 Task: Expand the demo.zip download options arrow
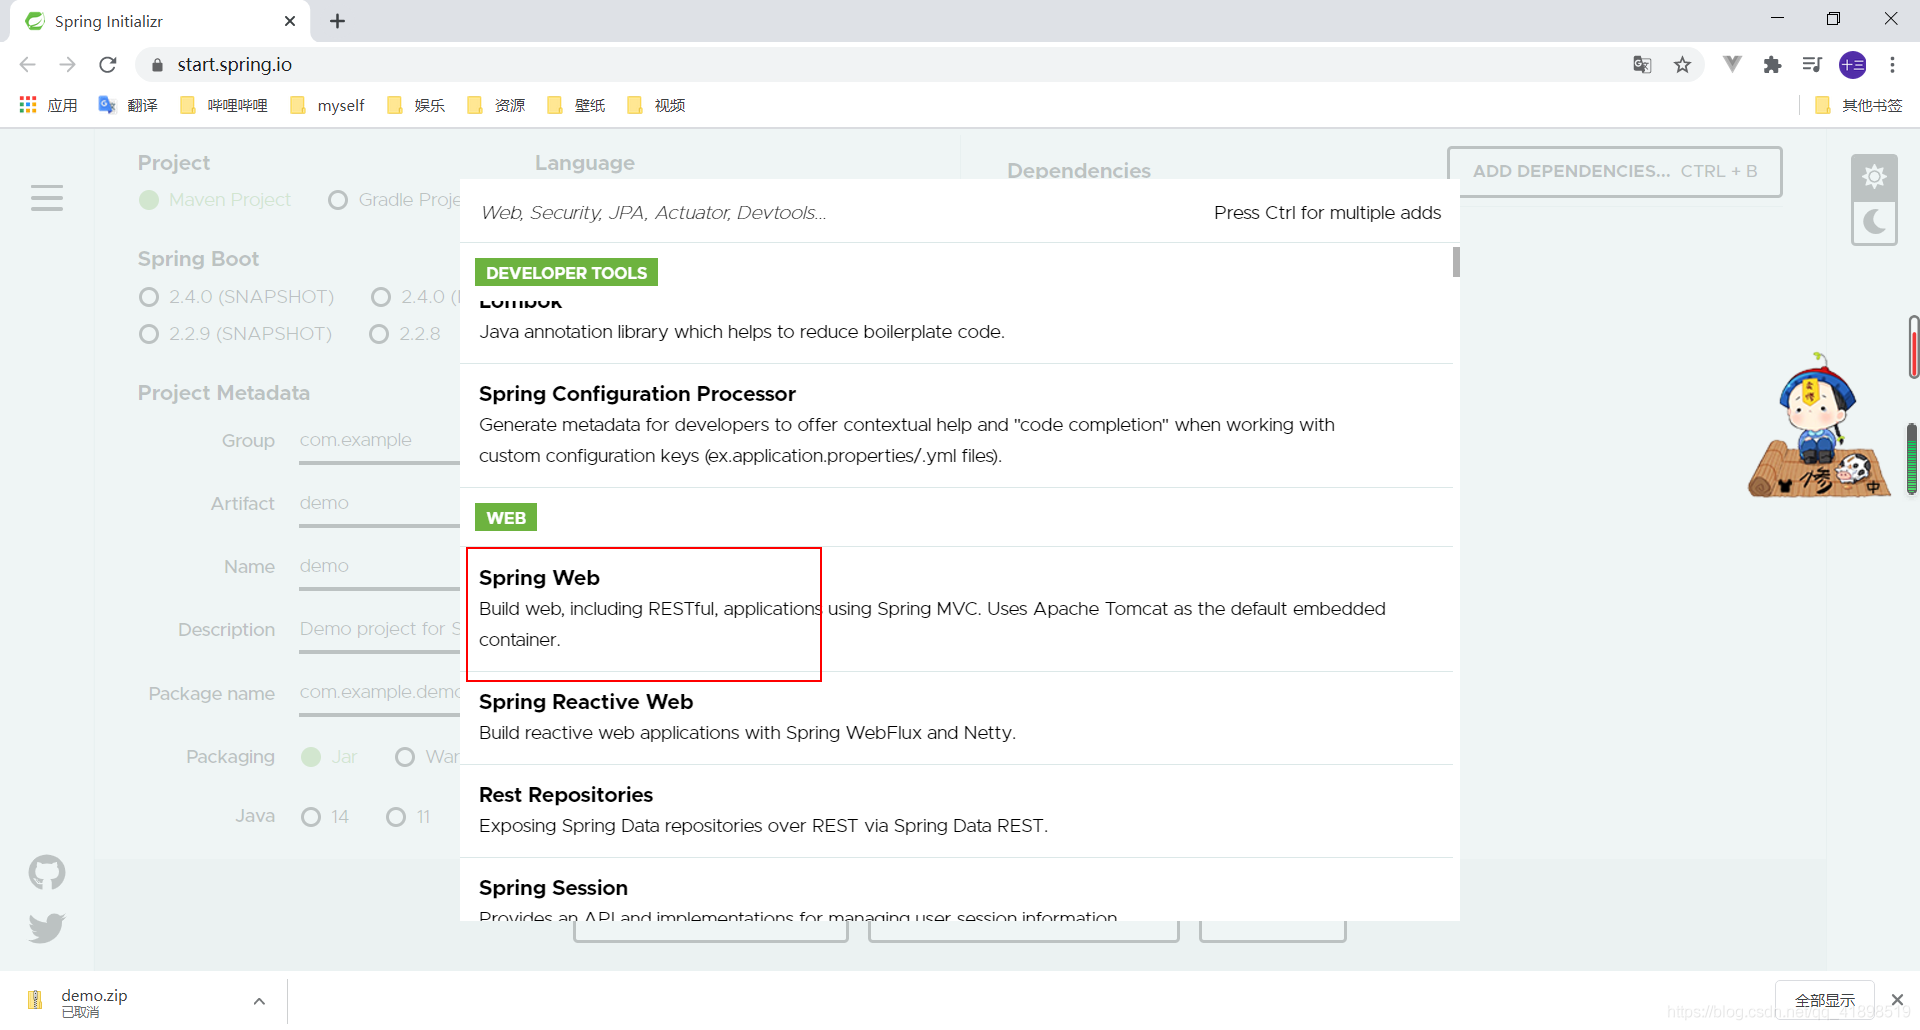coord(259,1001)
